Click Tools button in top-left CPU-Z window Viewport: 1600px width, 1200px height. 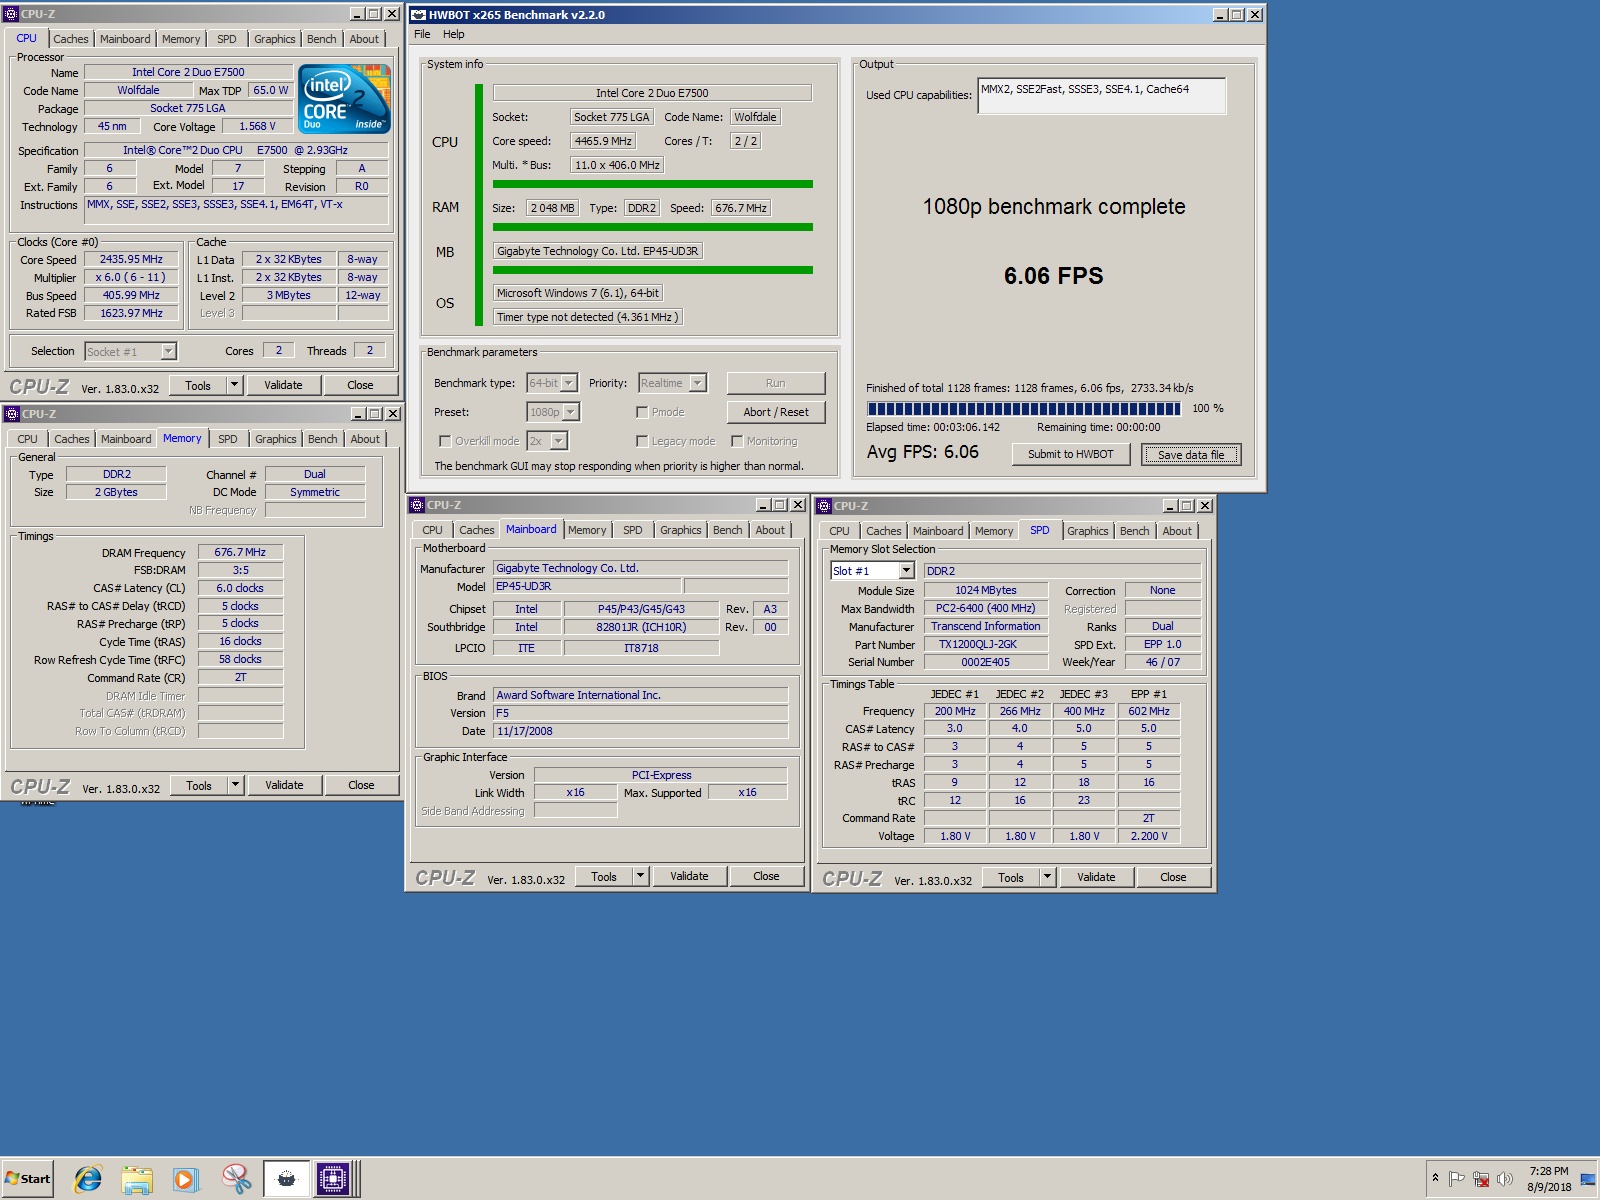coord(198,385)
